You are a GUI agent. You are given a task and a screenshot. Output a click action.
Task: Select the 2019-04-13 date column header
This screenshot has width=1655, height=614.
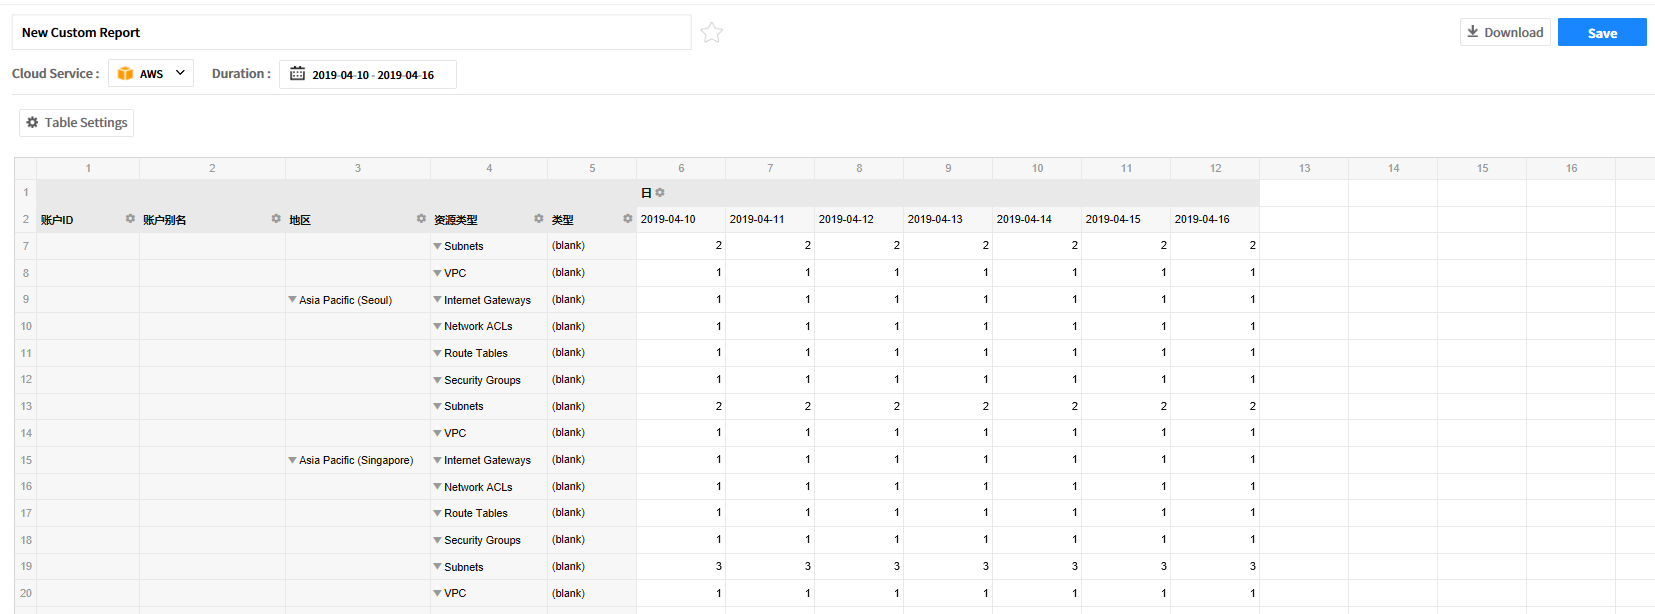click(x=935, y=219)
